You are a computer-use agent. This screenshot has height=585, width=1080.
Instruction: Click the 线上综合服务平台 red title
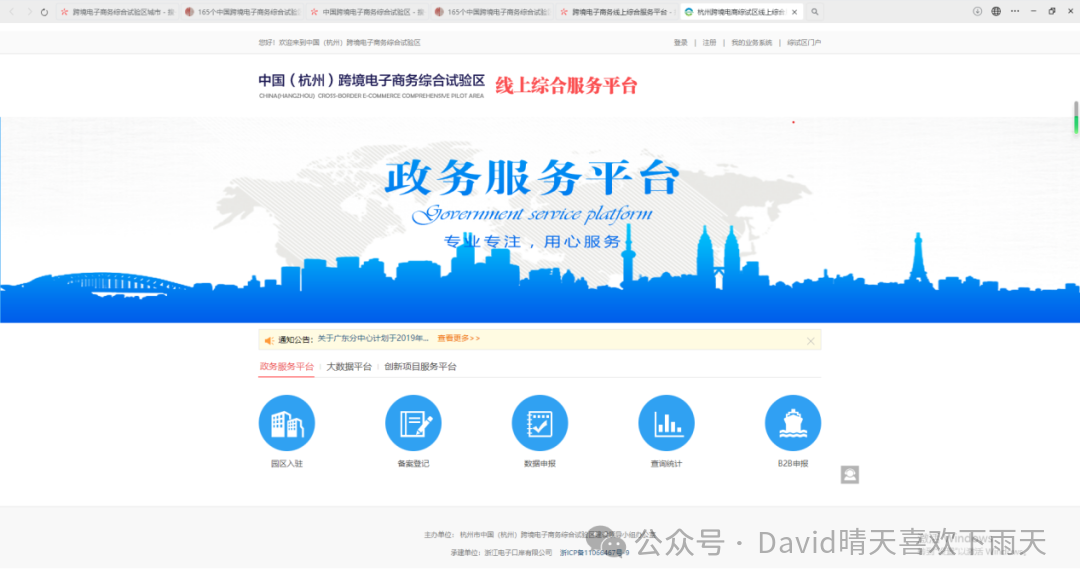coord(566,85)
